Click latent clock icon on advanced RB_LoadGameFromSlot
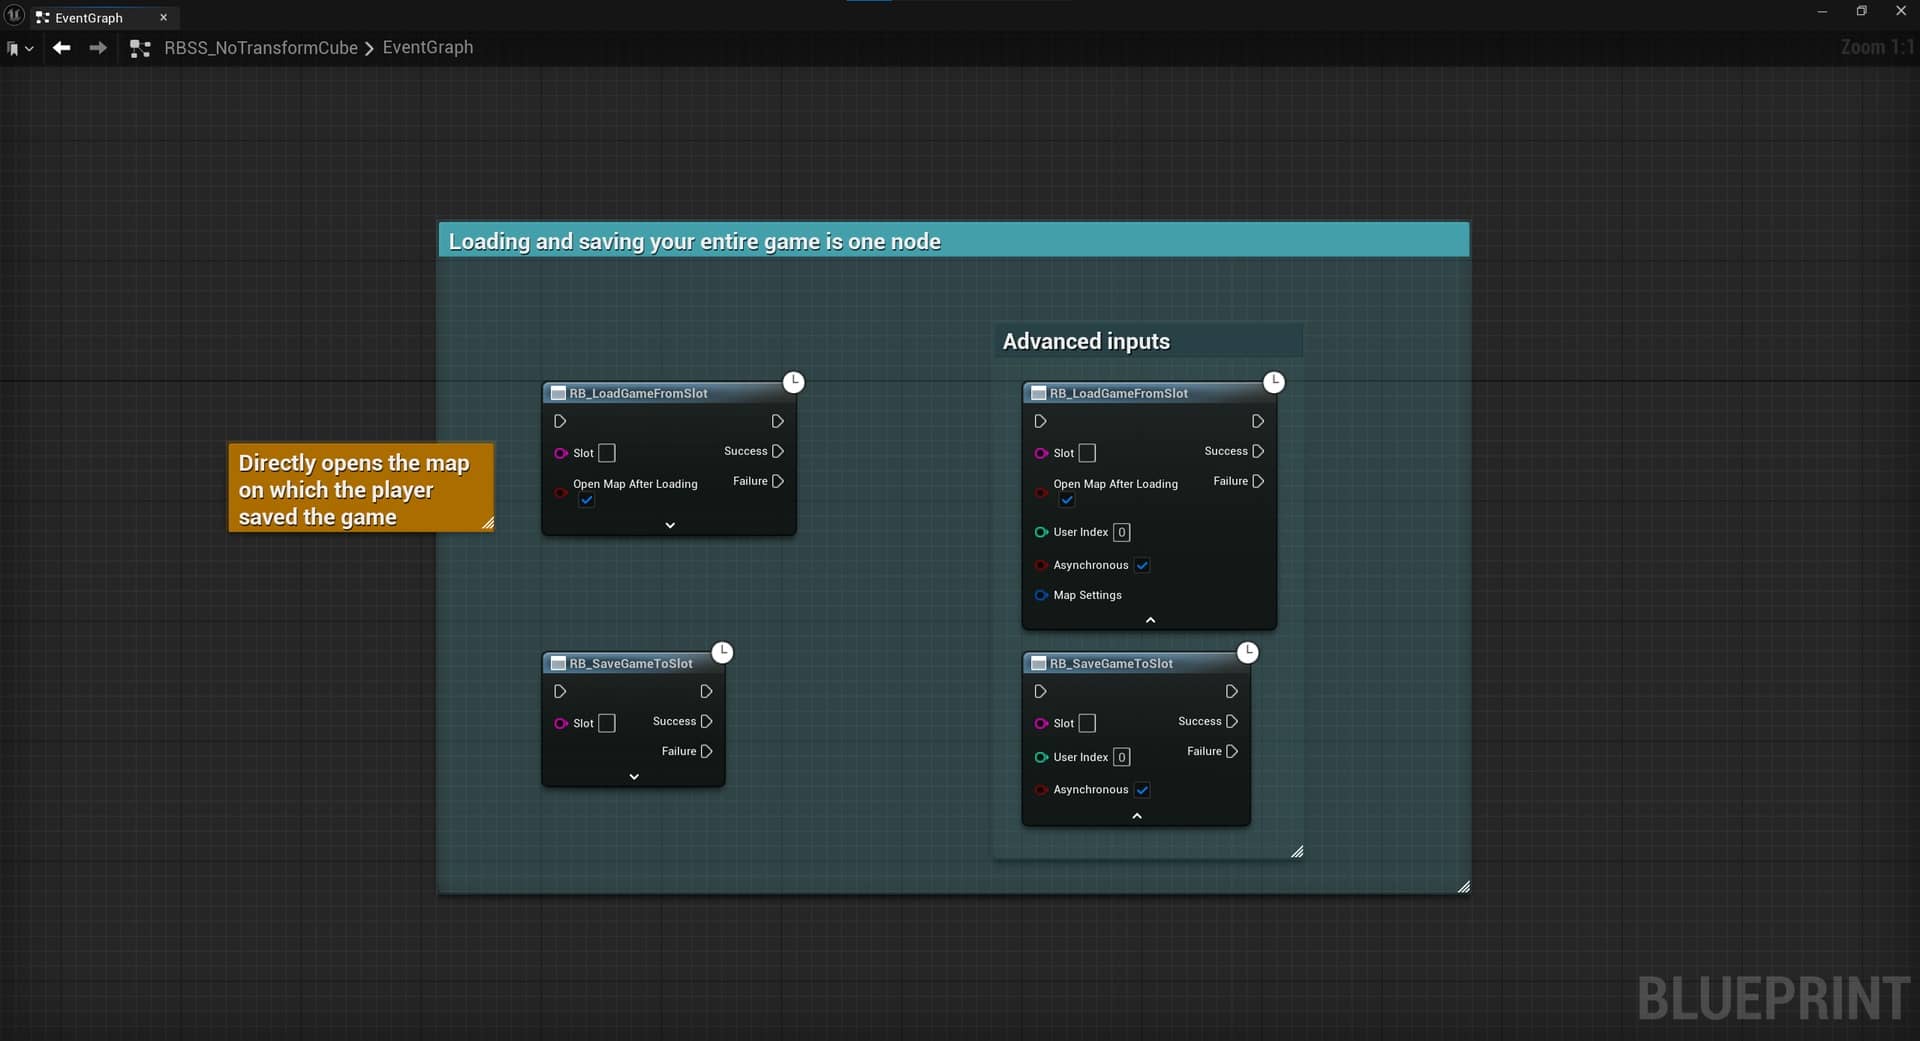This screenshot has height=1041, width=1920. pos(1273,382)
